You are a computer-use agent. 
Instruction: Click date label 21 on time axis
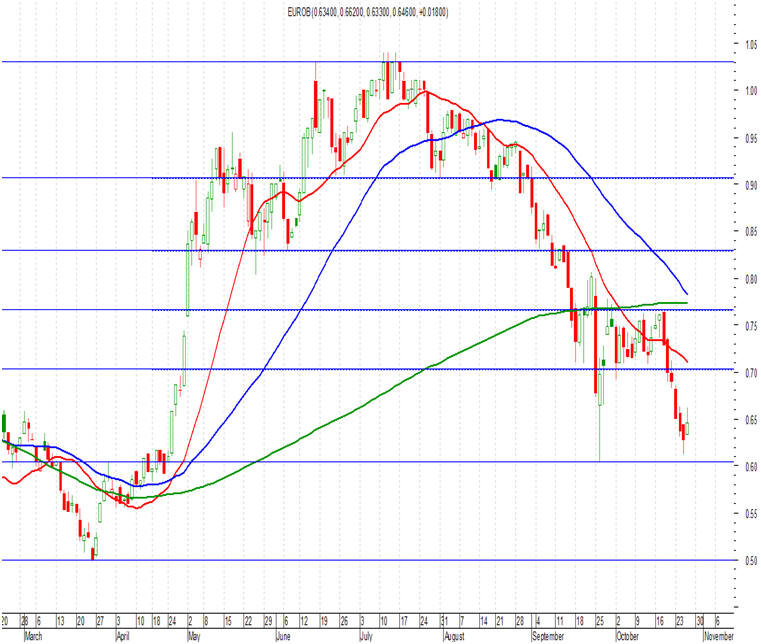500,621
